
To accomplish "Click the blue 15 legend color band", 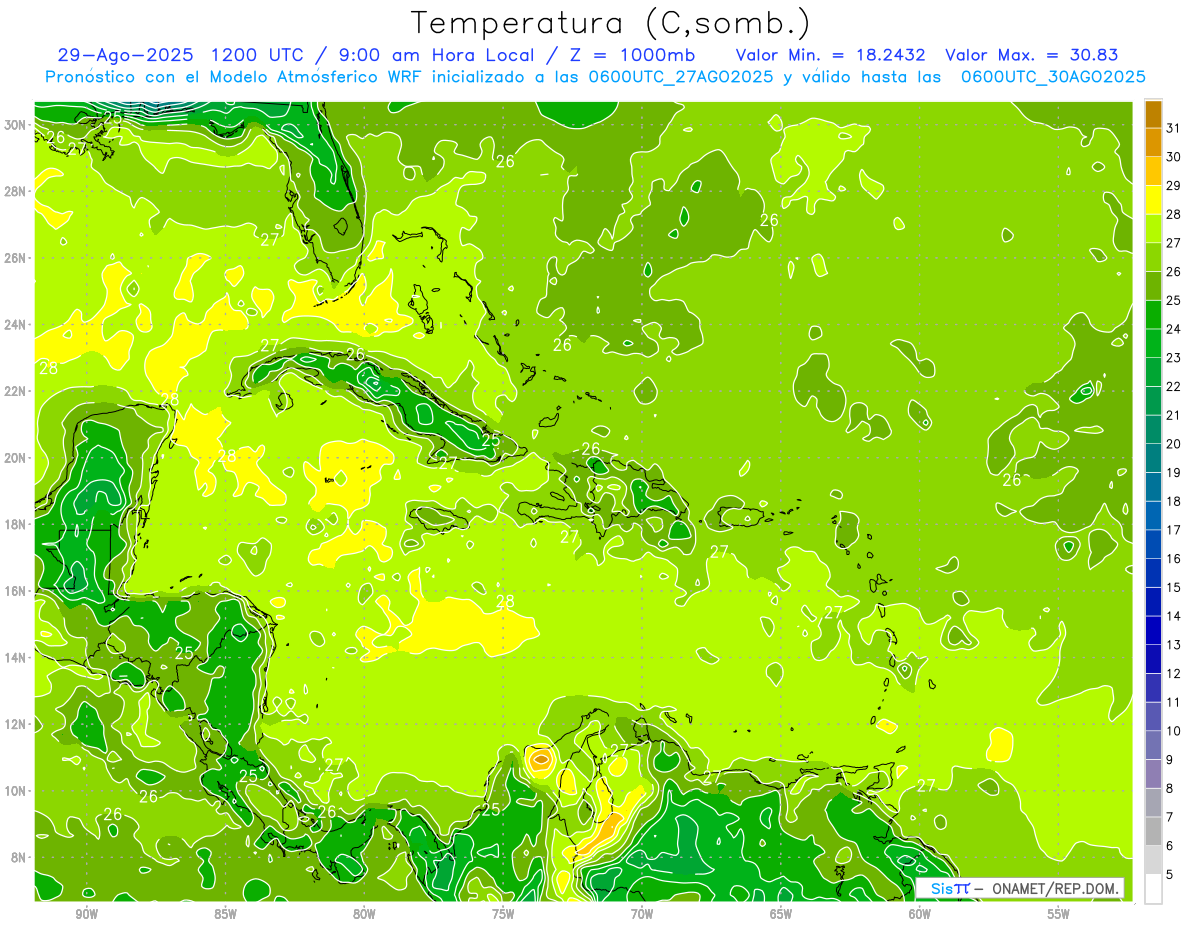I will pyautogui.click(x=1153, y=602).
